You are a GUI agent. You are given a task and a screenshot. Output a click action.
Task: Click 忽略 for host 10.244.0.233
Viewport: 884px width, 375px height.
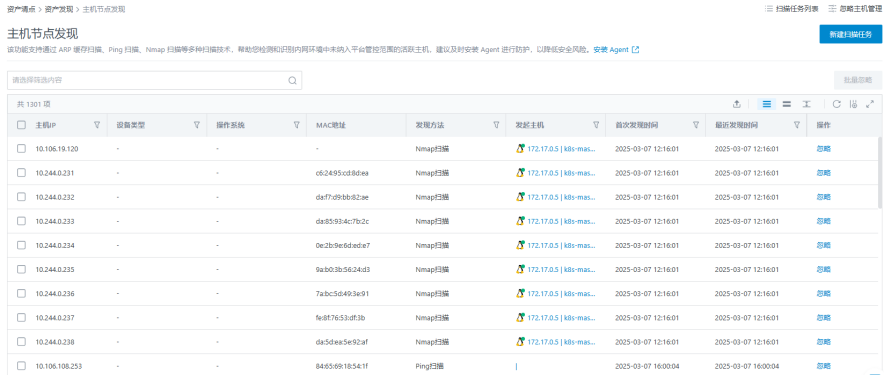coord(824,221)
